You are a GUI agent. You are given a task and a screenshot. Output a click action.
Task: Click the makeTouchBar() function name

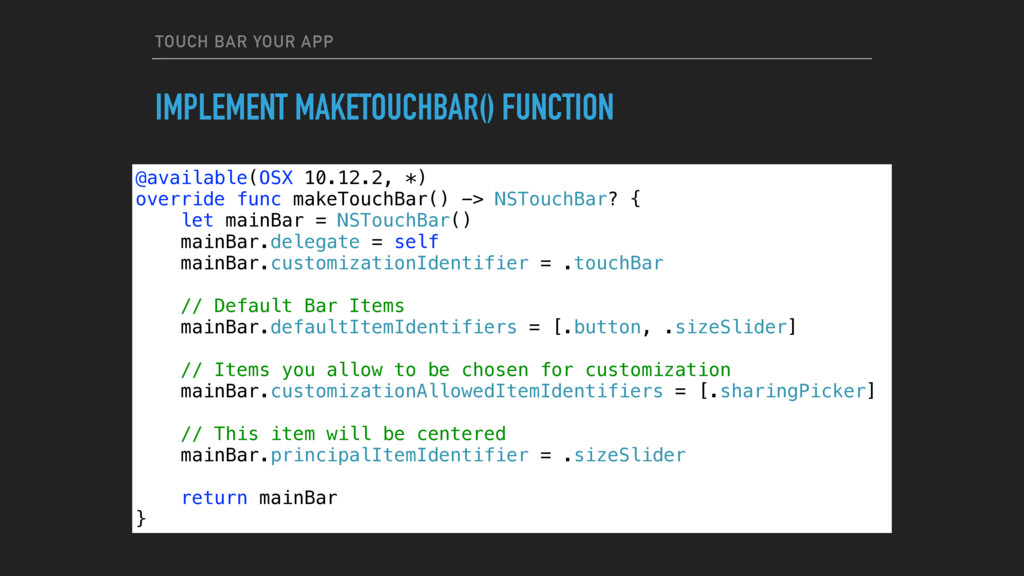[x=370, y=199]
